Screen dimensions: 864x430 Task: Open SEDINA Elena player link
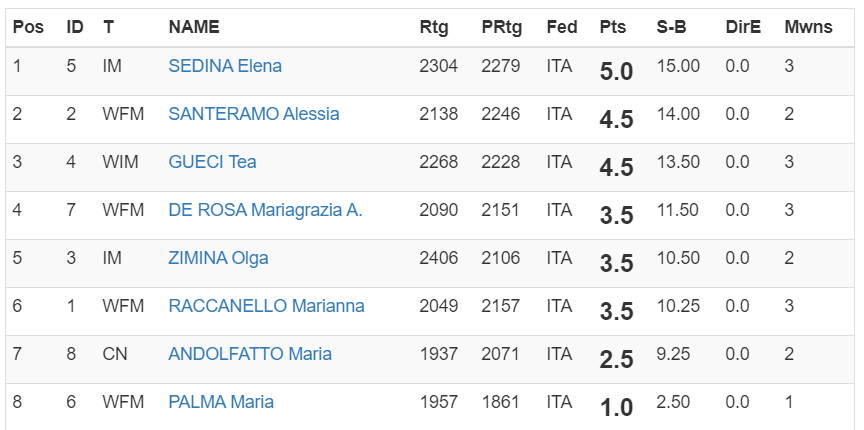(225, 66)
